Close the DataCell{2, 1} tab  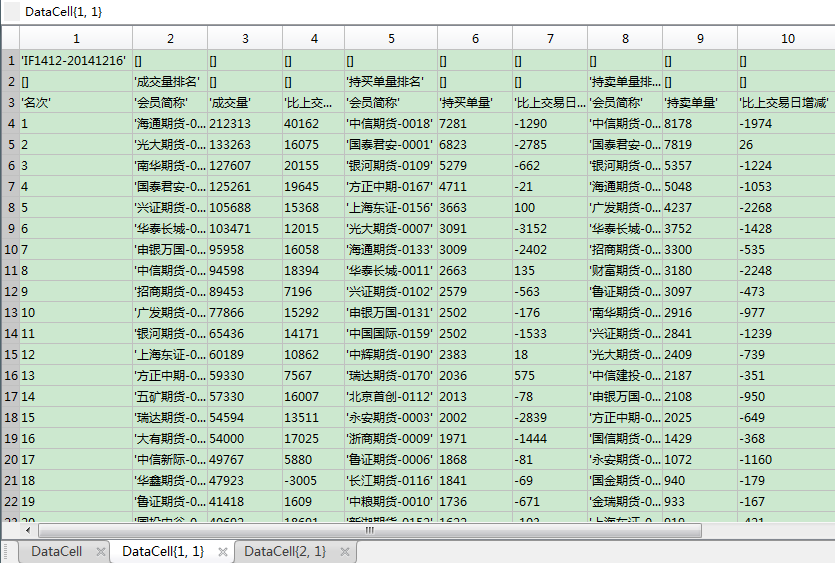pos(345,552)
